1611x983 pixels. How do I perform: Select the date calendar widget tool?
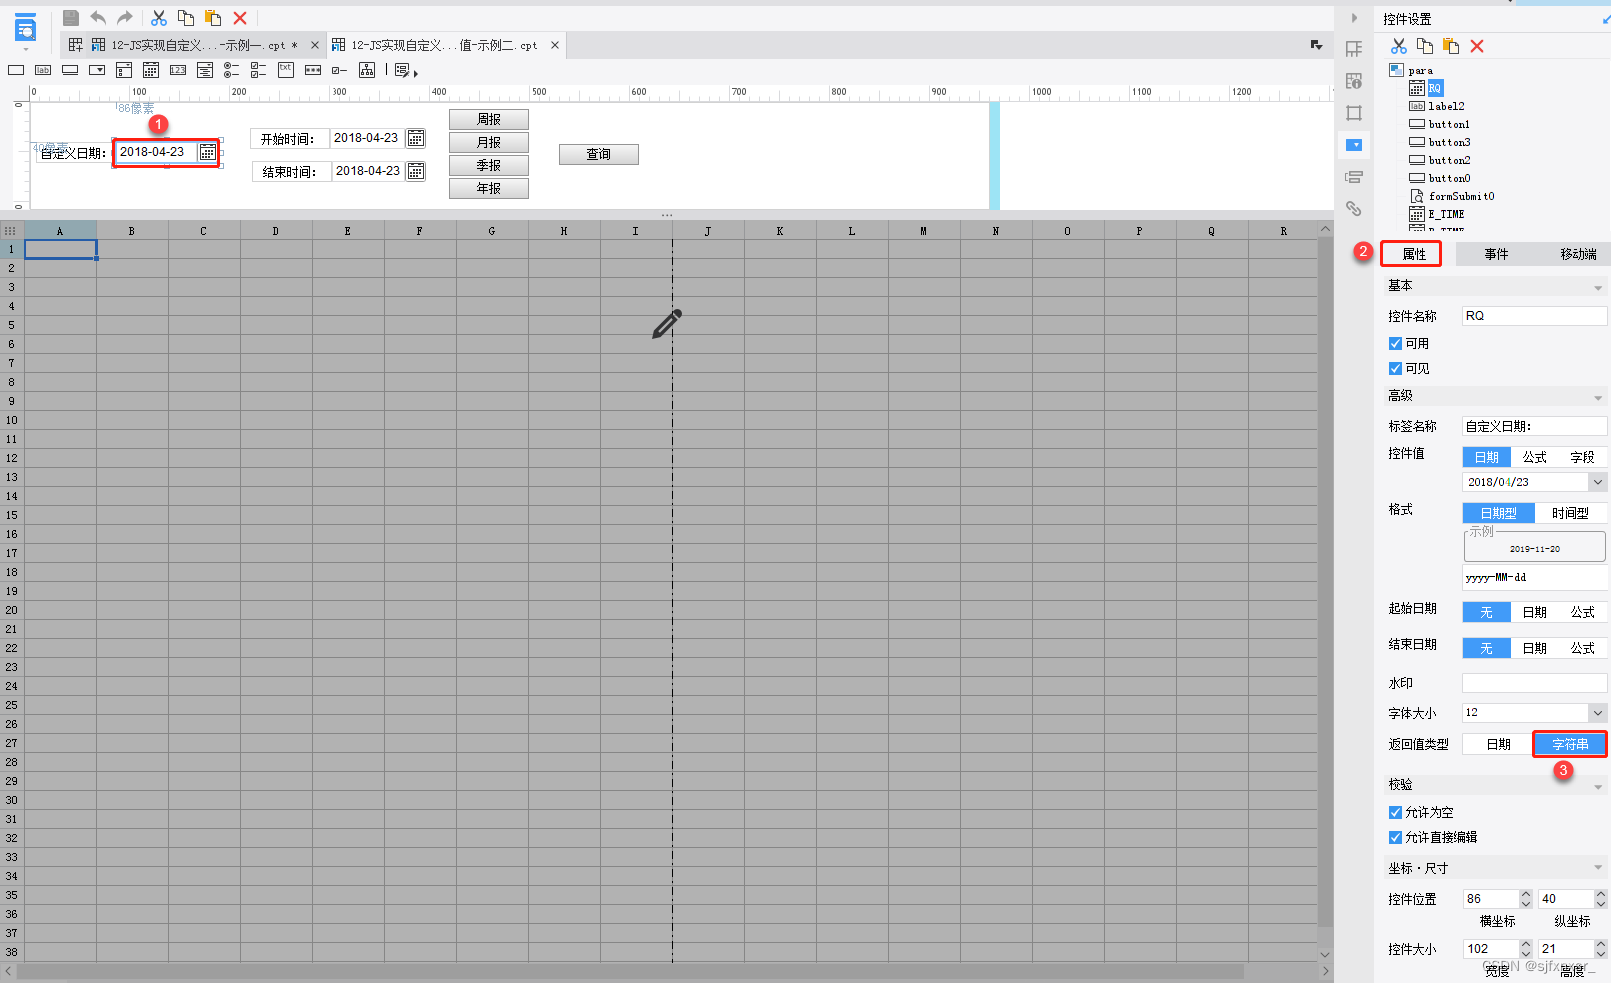tap(151, 70)
